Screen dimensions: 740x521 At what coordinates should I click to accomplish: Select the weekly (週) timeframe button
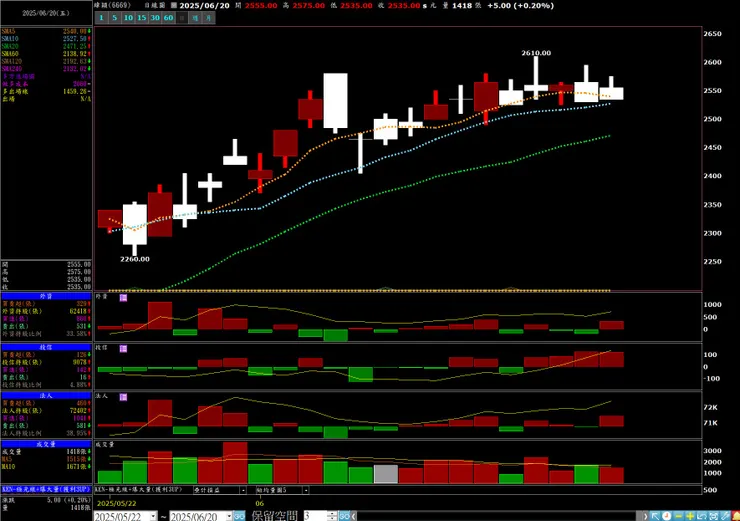click(x=195, y=18)
